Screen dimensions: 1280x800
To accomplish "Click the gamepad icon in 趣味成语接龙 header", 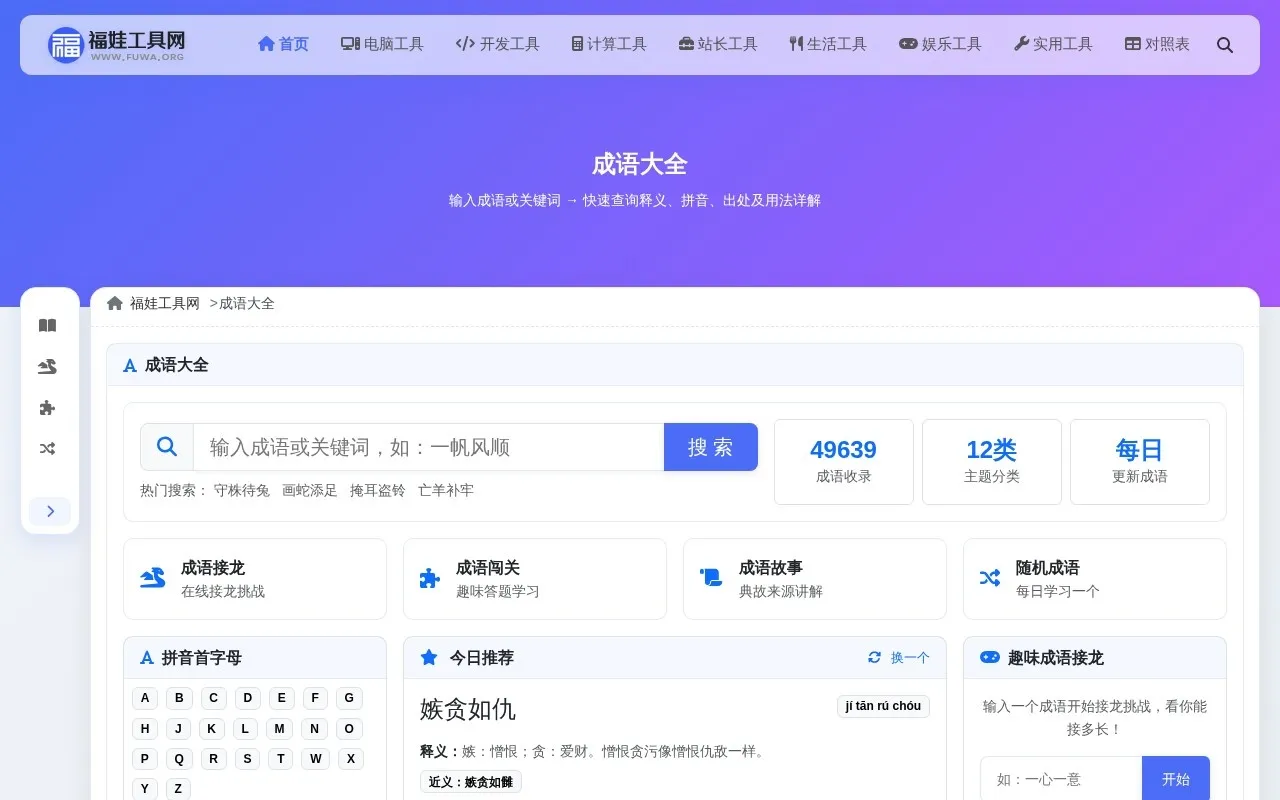I will coord(989,657).
